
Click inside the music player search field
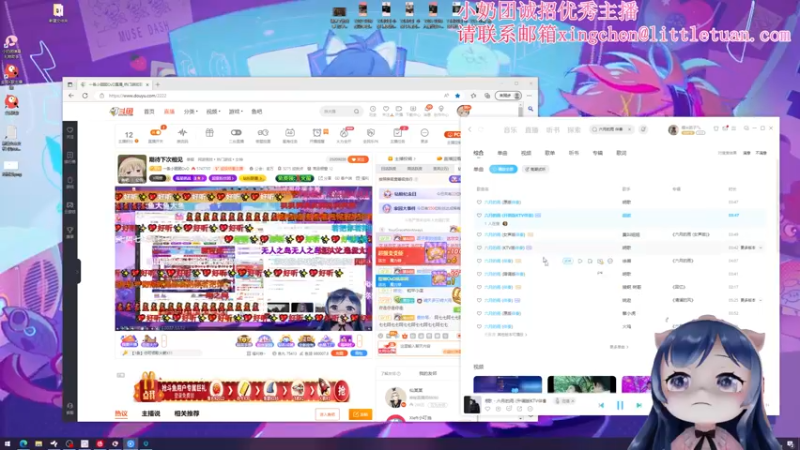pos(611,130)
